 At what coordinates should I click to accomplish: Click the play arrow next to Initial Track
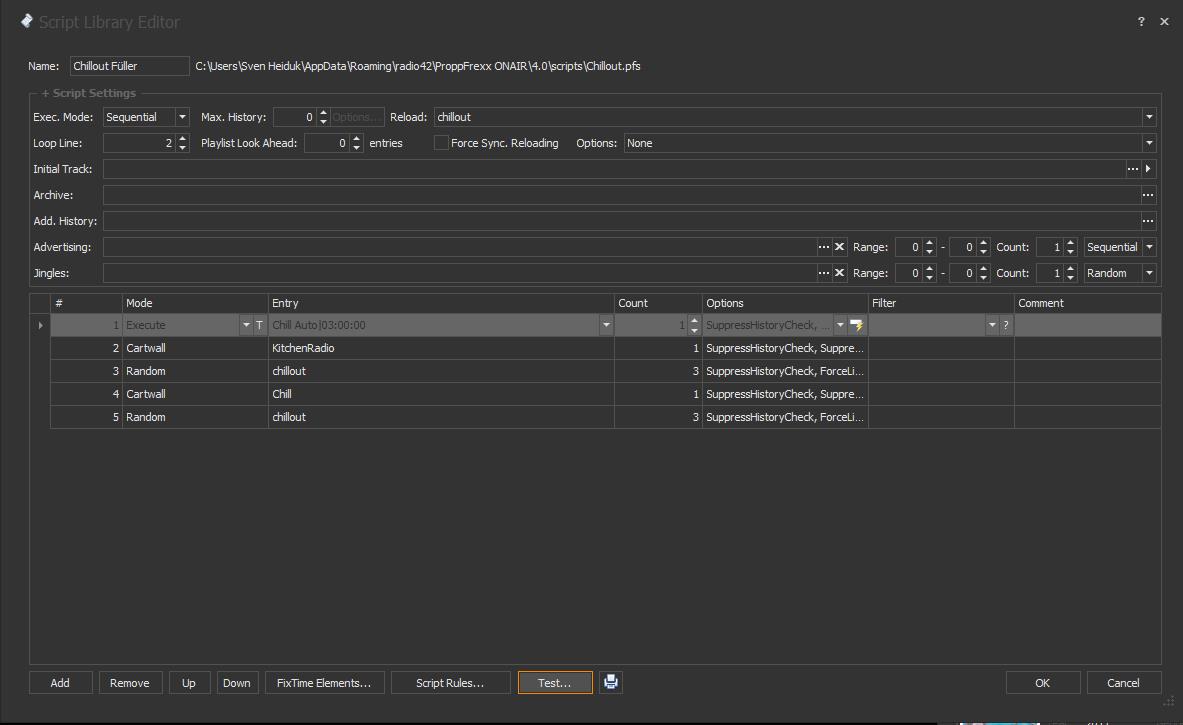pyautogui.click(x=1148, y=169)
